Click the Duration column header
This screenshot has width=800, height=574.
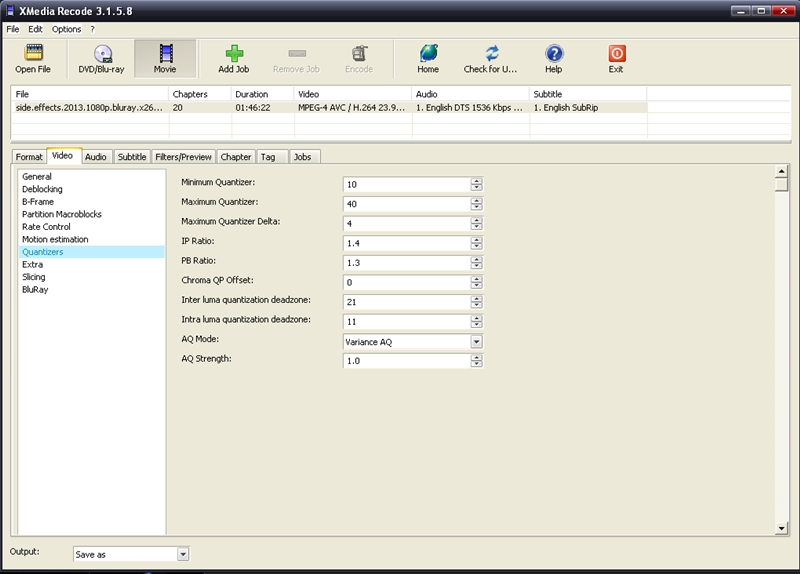pos(262,94)
